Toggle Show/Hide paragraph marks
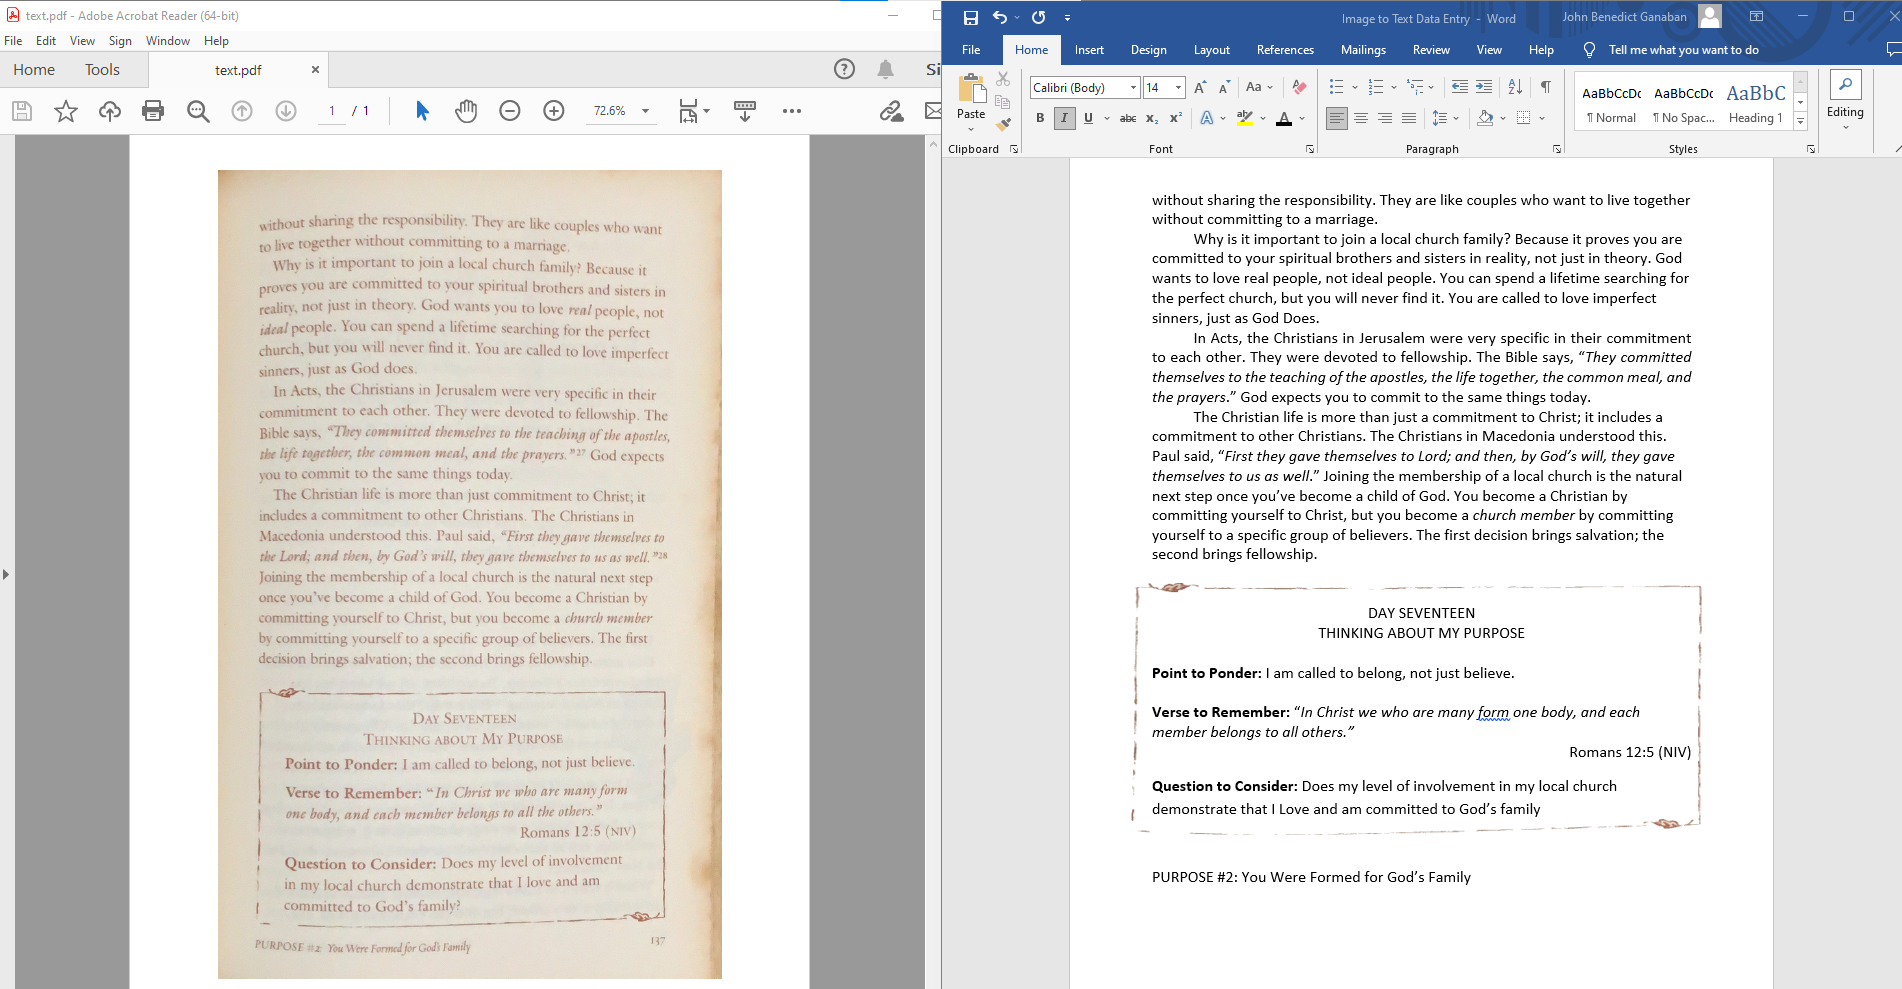Viewport: 1902px width, 989px height. tap(1546, 87)
